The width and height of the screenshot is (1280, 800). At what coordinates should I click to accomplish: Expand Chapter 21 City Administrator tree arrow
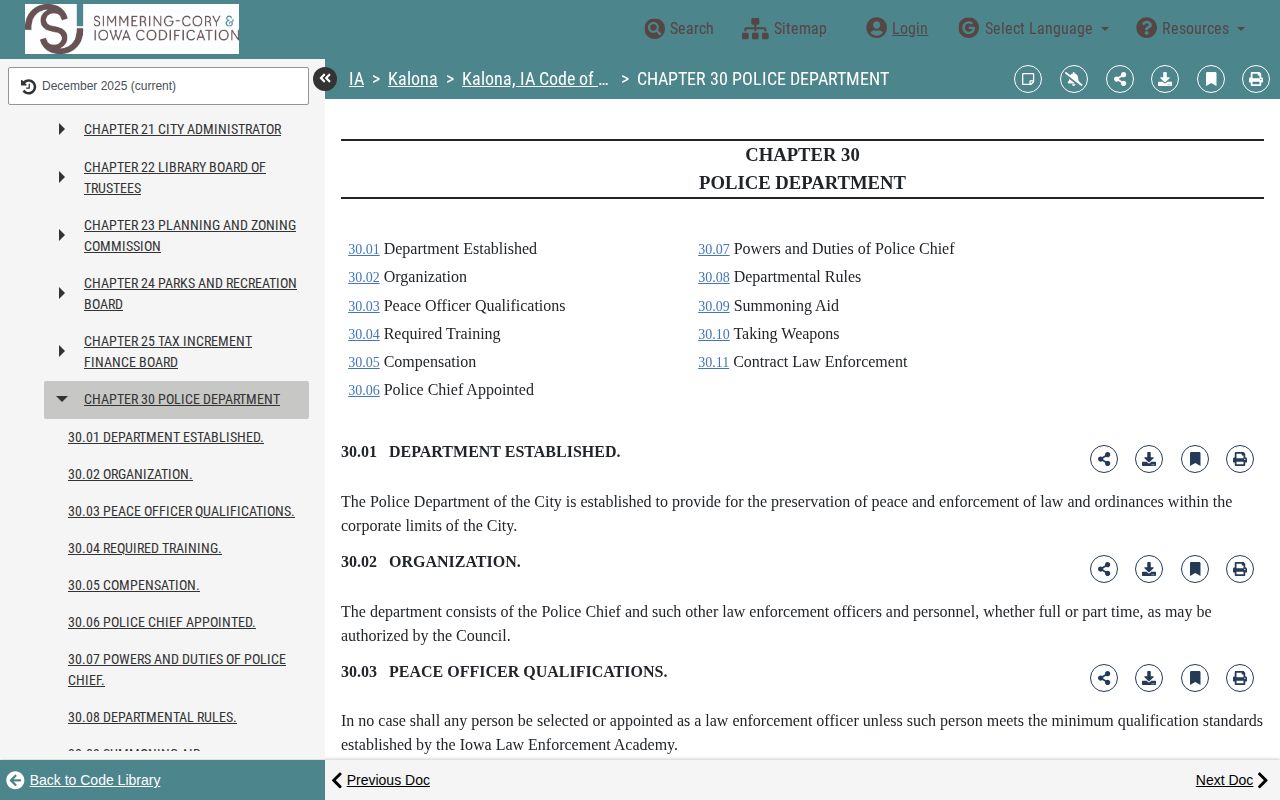pyautogui.click(x=62, y=129)
